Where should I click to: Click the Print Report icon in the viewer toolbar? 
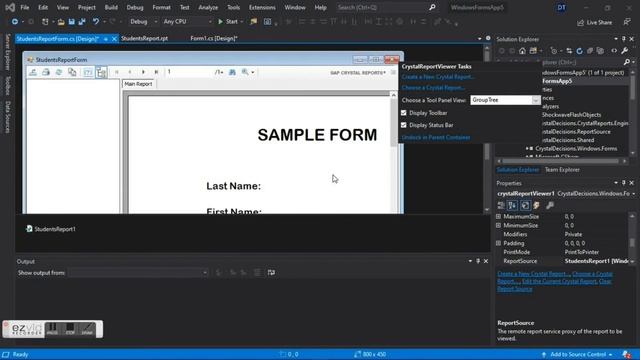[46, 72]
